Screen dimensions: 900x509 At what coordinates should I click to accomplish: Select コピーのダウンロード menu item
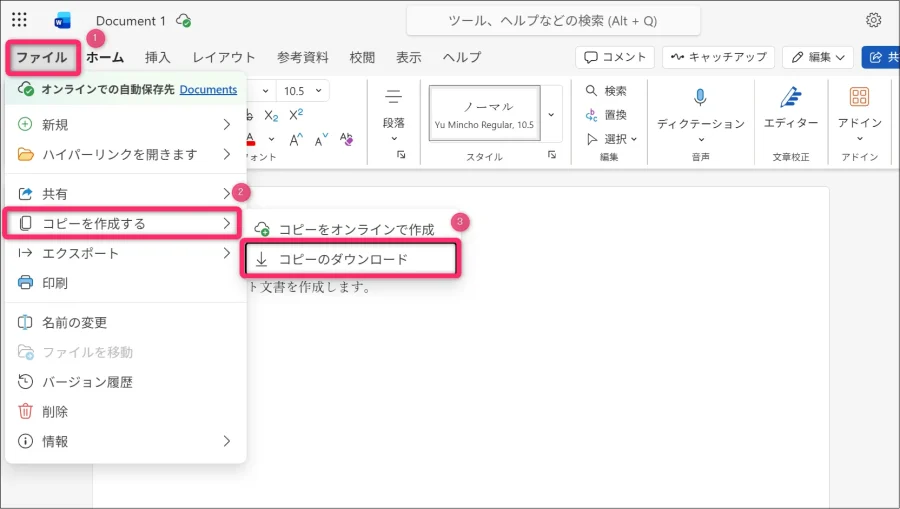[x=350, y=259]
